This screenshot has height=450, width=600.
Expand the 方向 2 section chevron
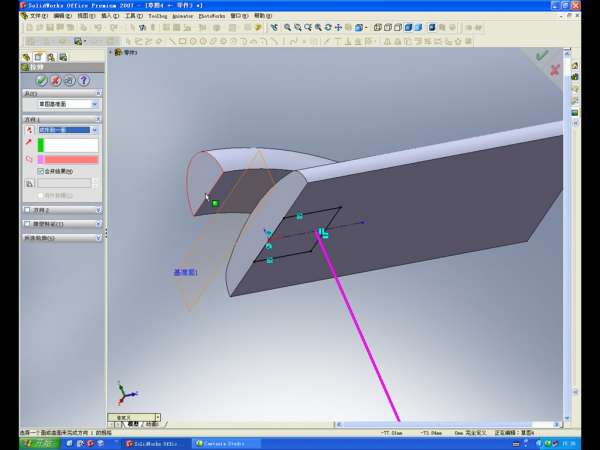(x=98, y=210)
